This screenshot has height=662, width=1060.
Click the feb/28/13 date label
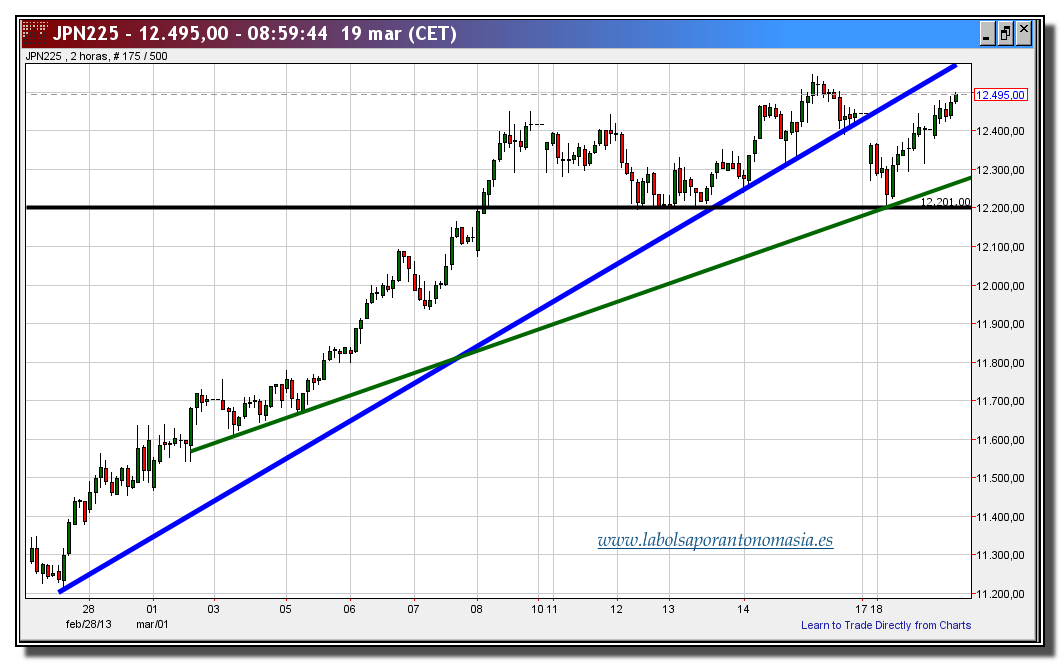[89, 624]
